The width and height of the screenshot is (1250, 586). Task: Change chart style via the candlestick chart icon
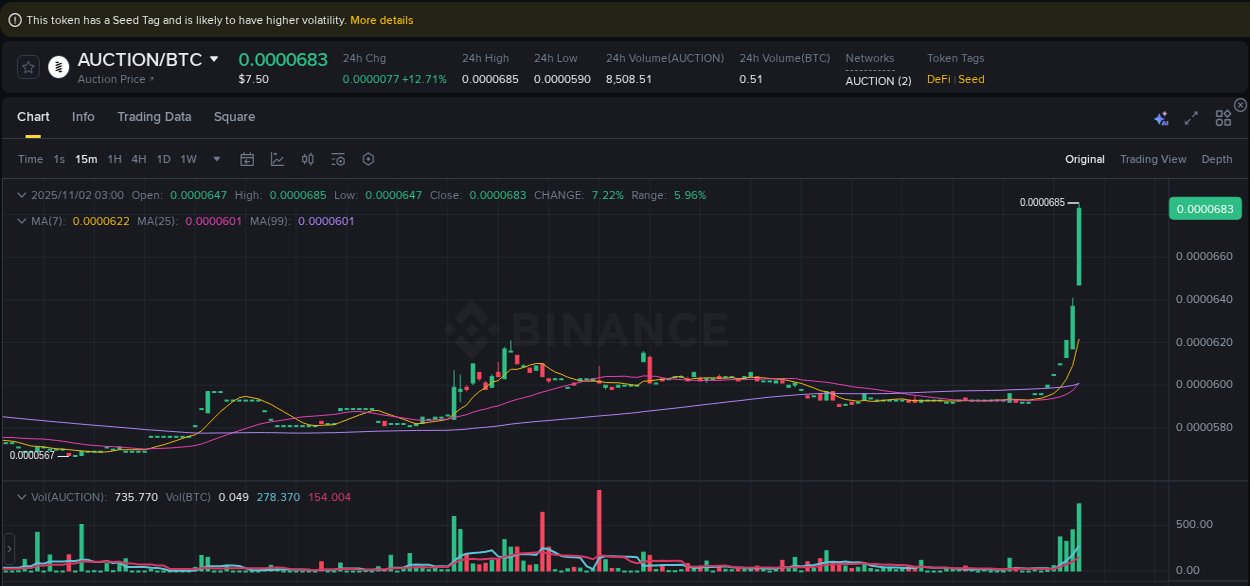click(x=278, y=159)
